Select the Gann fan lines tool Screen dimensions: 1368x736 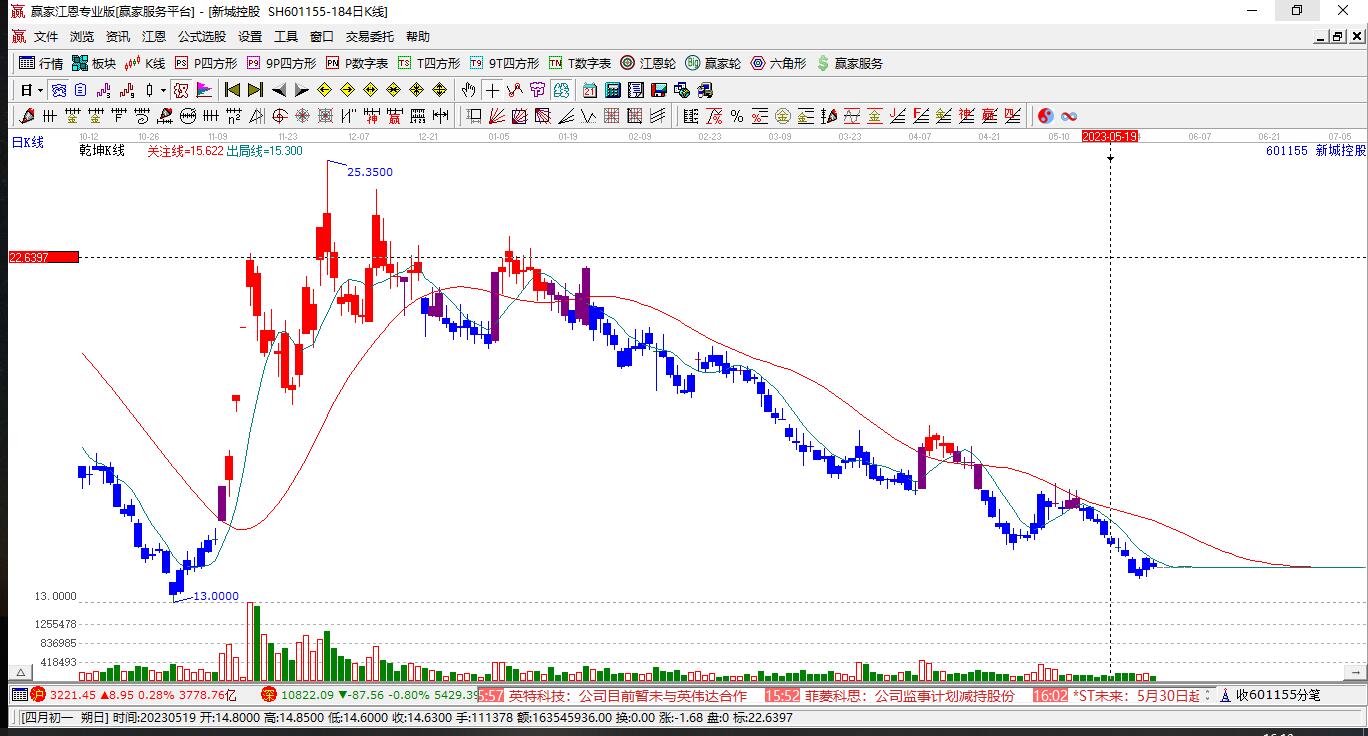tap(495, 116)
